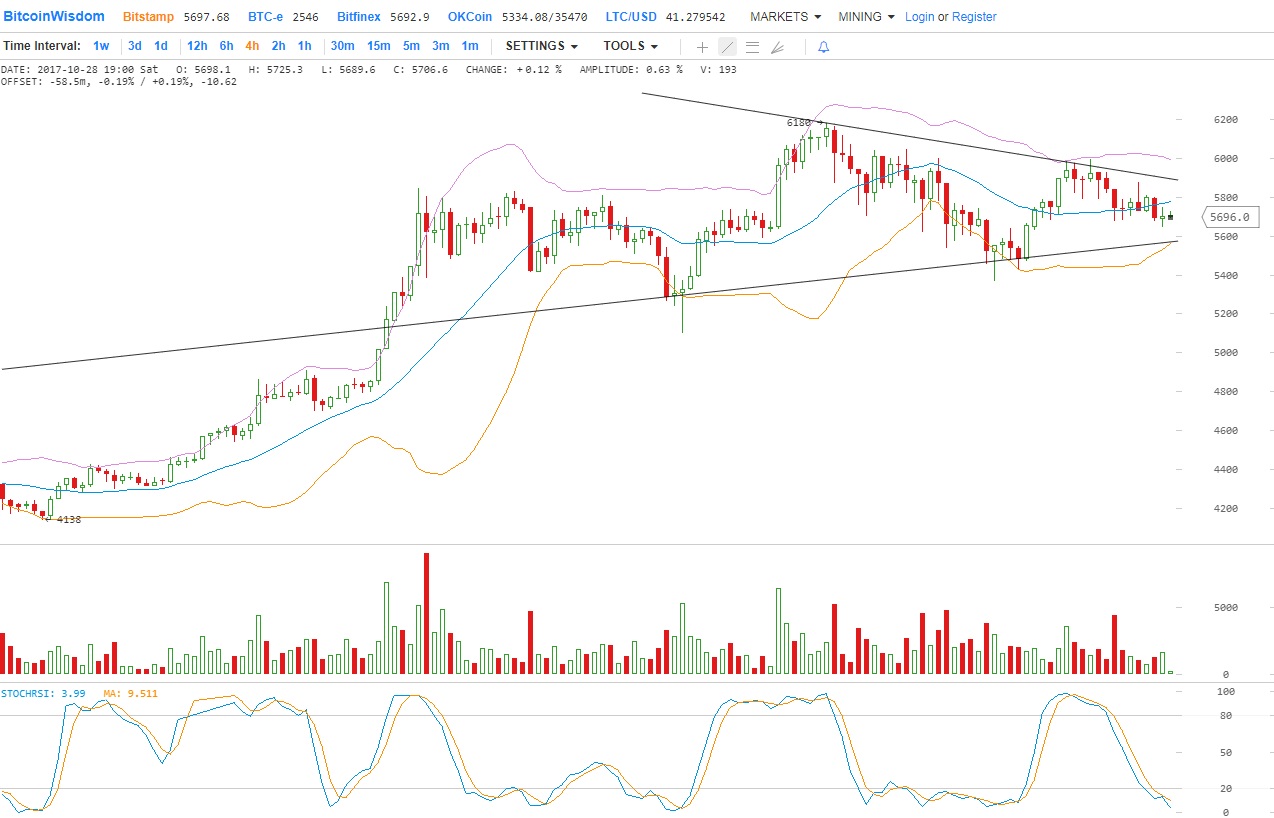This screenshot has width=1274, height=818.
Task: Open the TOOLS dropdown
Action: click(630, 46)
